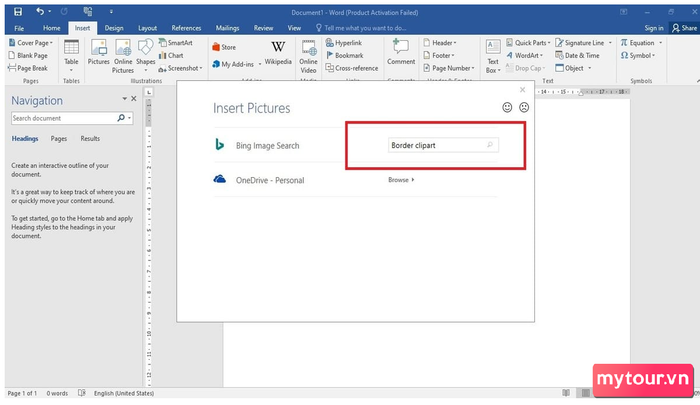
Task: Open the Navigation pane options arrow
Action: coord(125,99)
